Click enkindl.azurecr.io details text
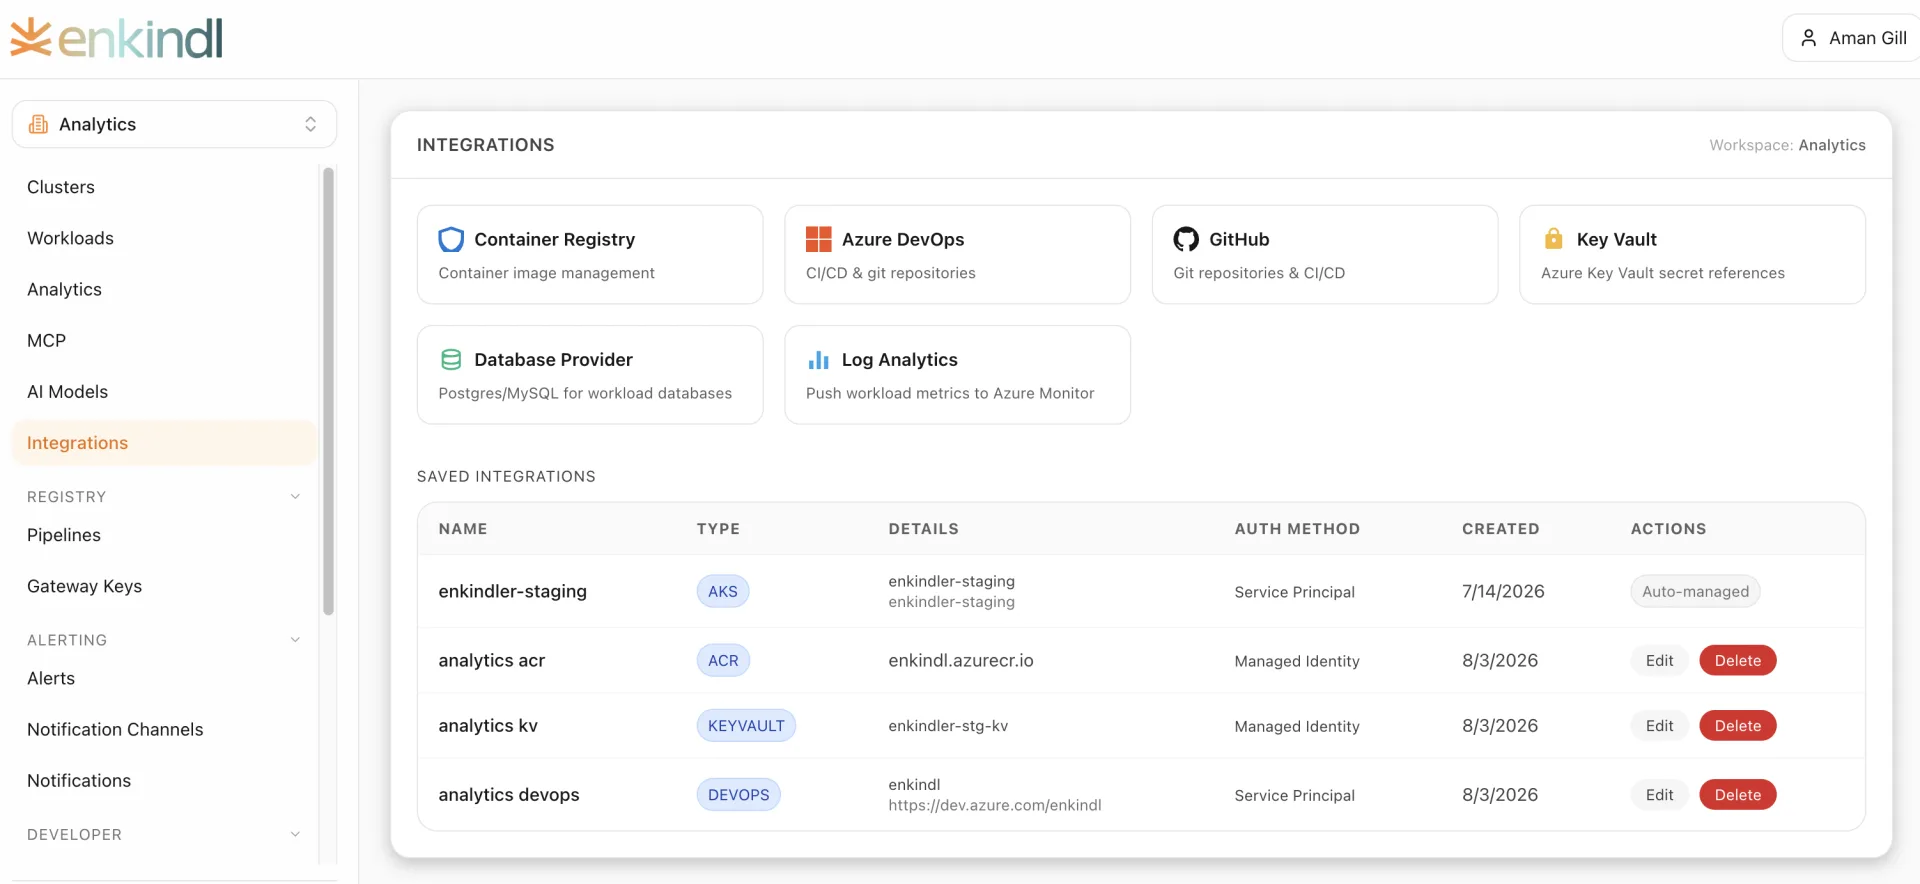This screenshot has height=884, width=1920. (961, 660)
